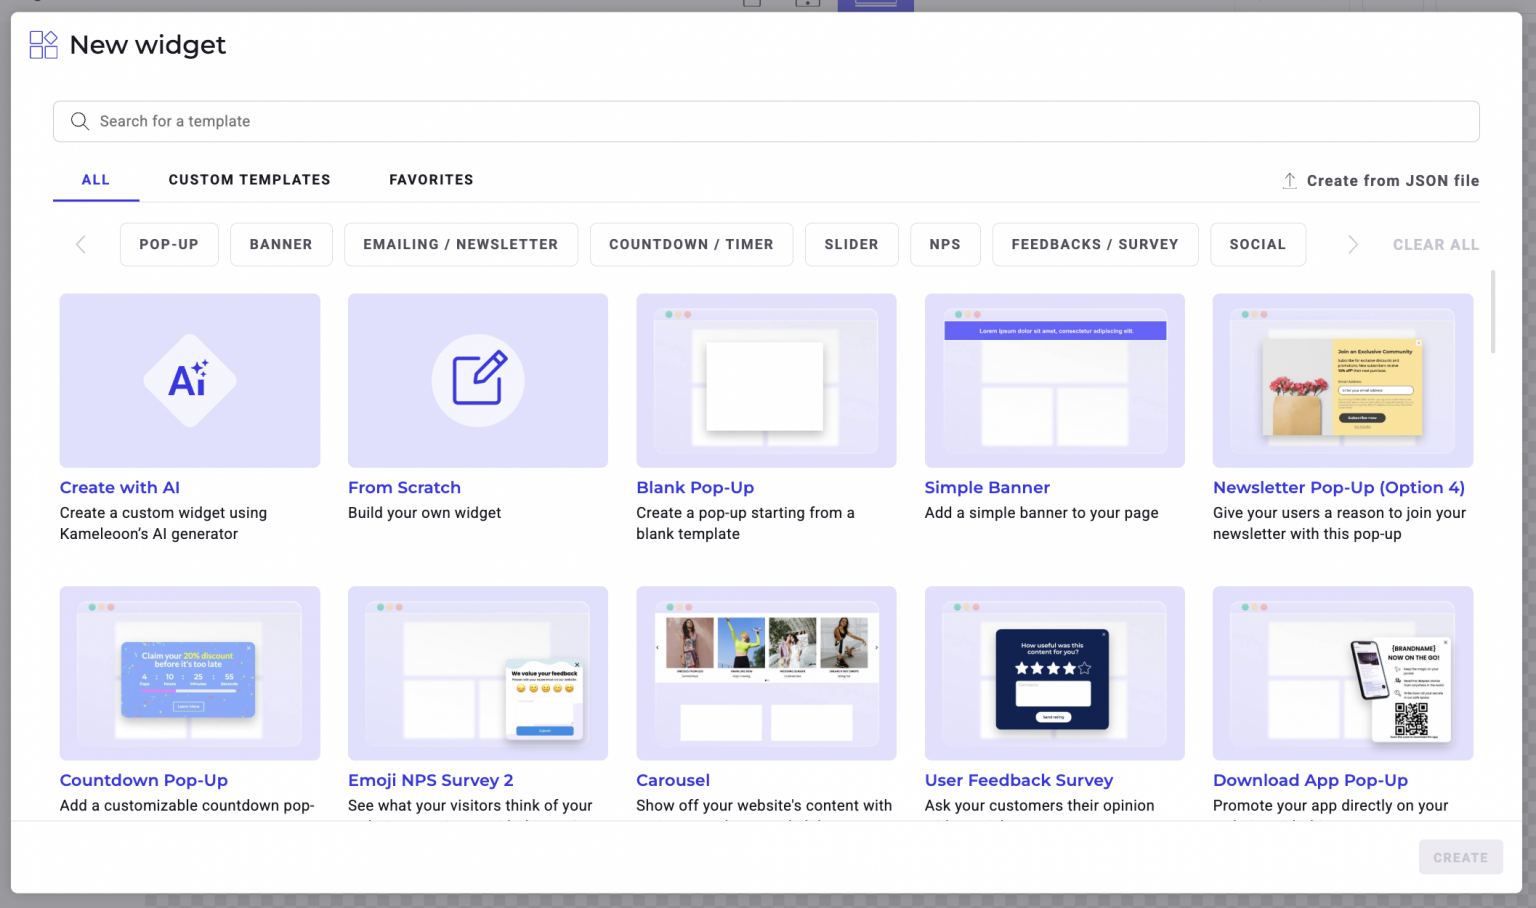Screen dimensions: 1536x908
Task: Select the Blank Pop-Up template thumbnail
Action: (x=766, y=380)
